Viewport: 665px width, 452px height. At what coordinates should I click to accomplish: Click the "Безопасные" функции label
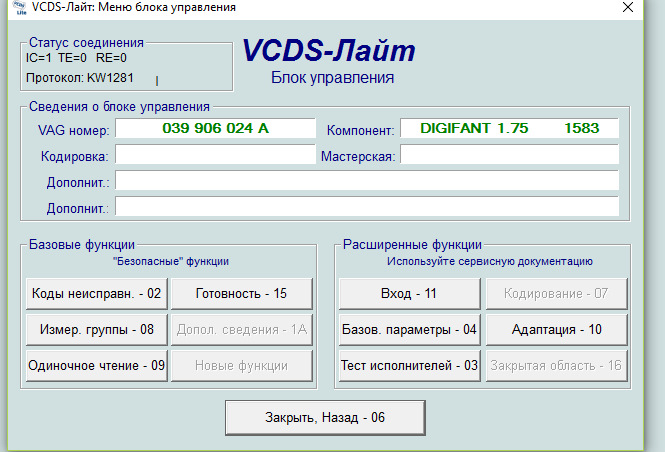coord(171,261)
